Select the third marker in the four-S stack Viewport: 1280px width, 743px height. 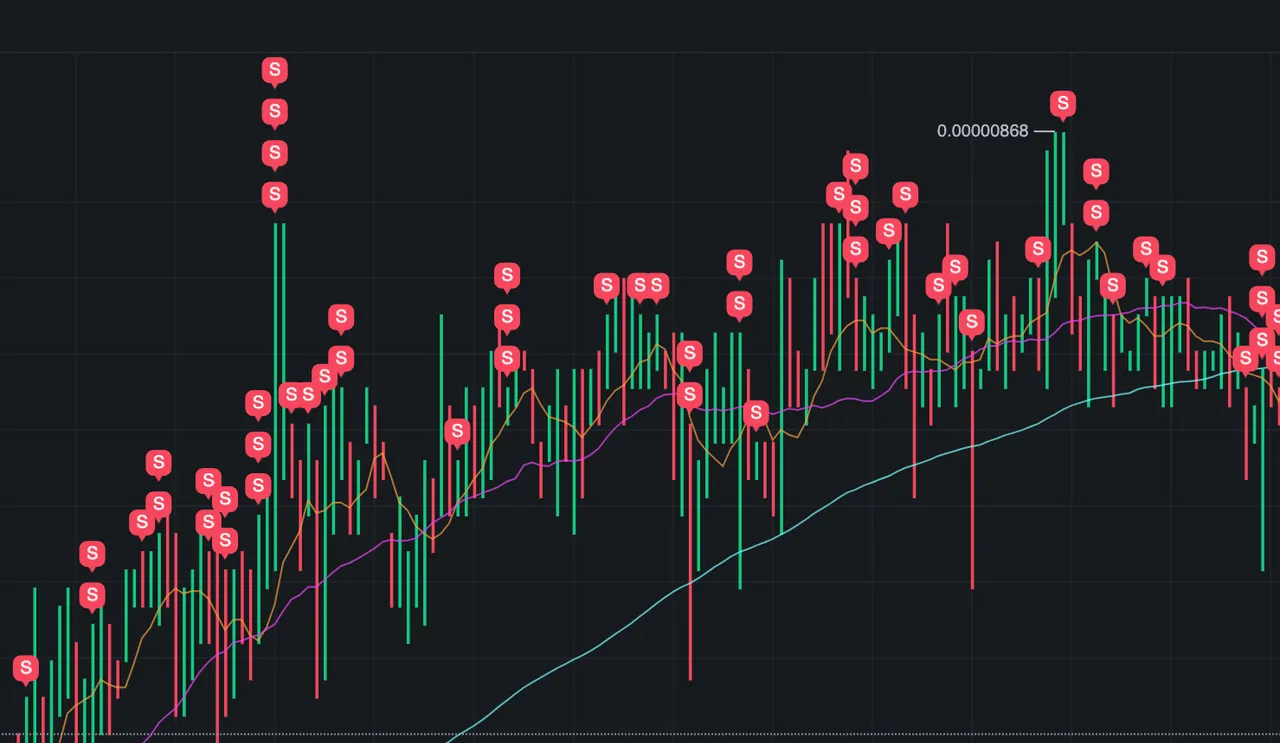[x=275, y=154]
